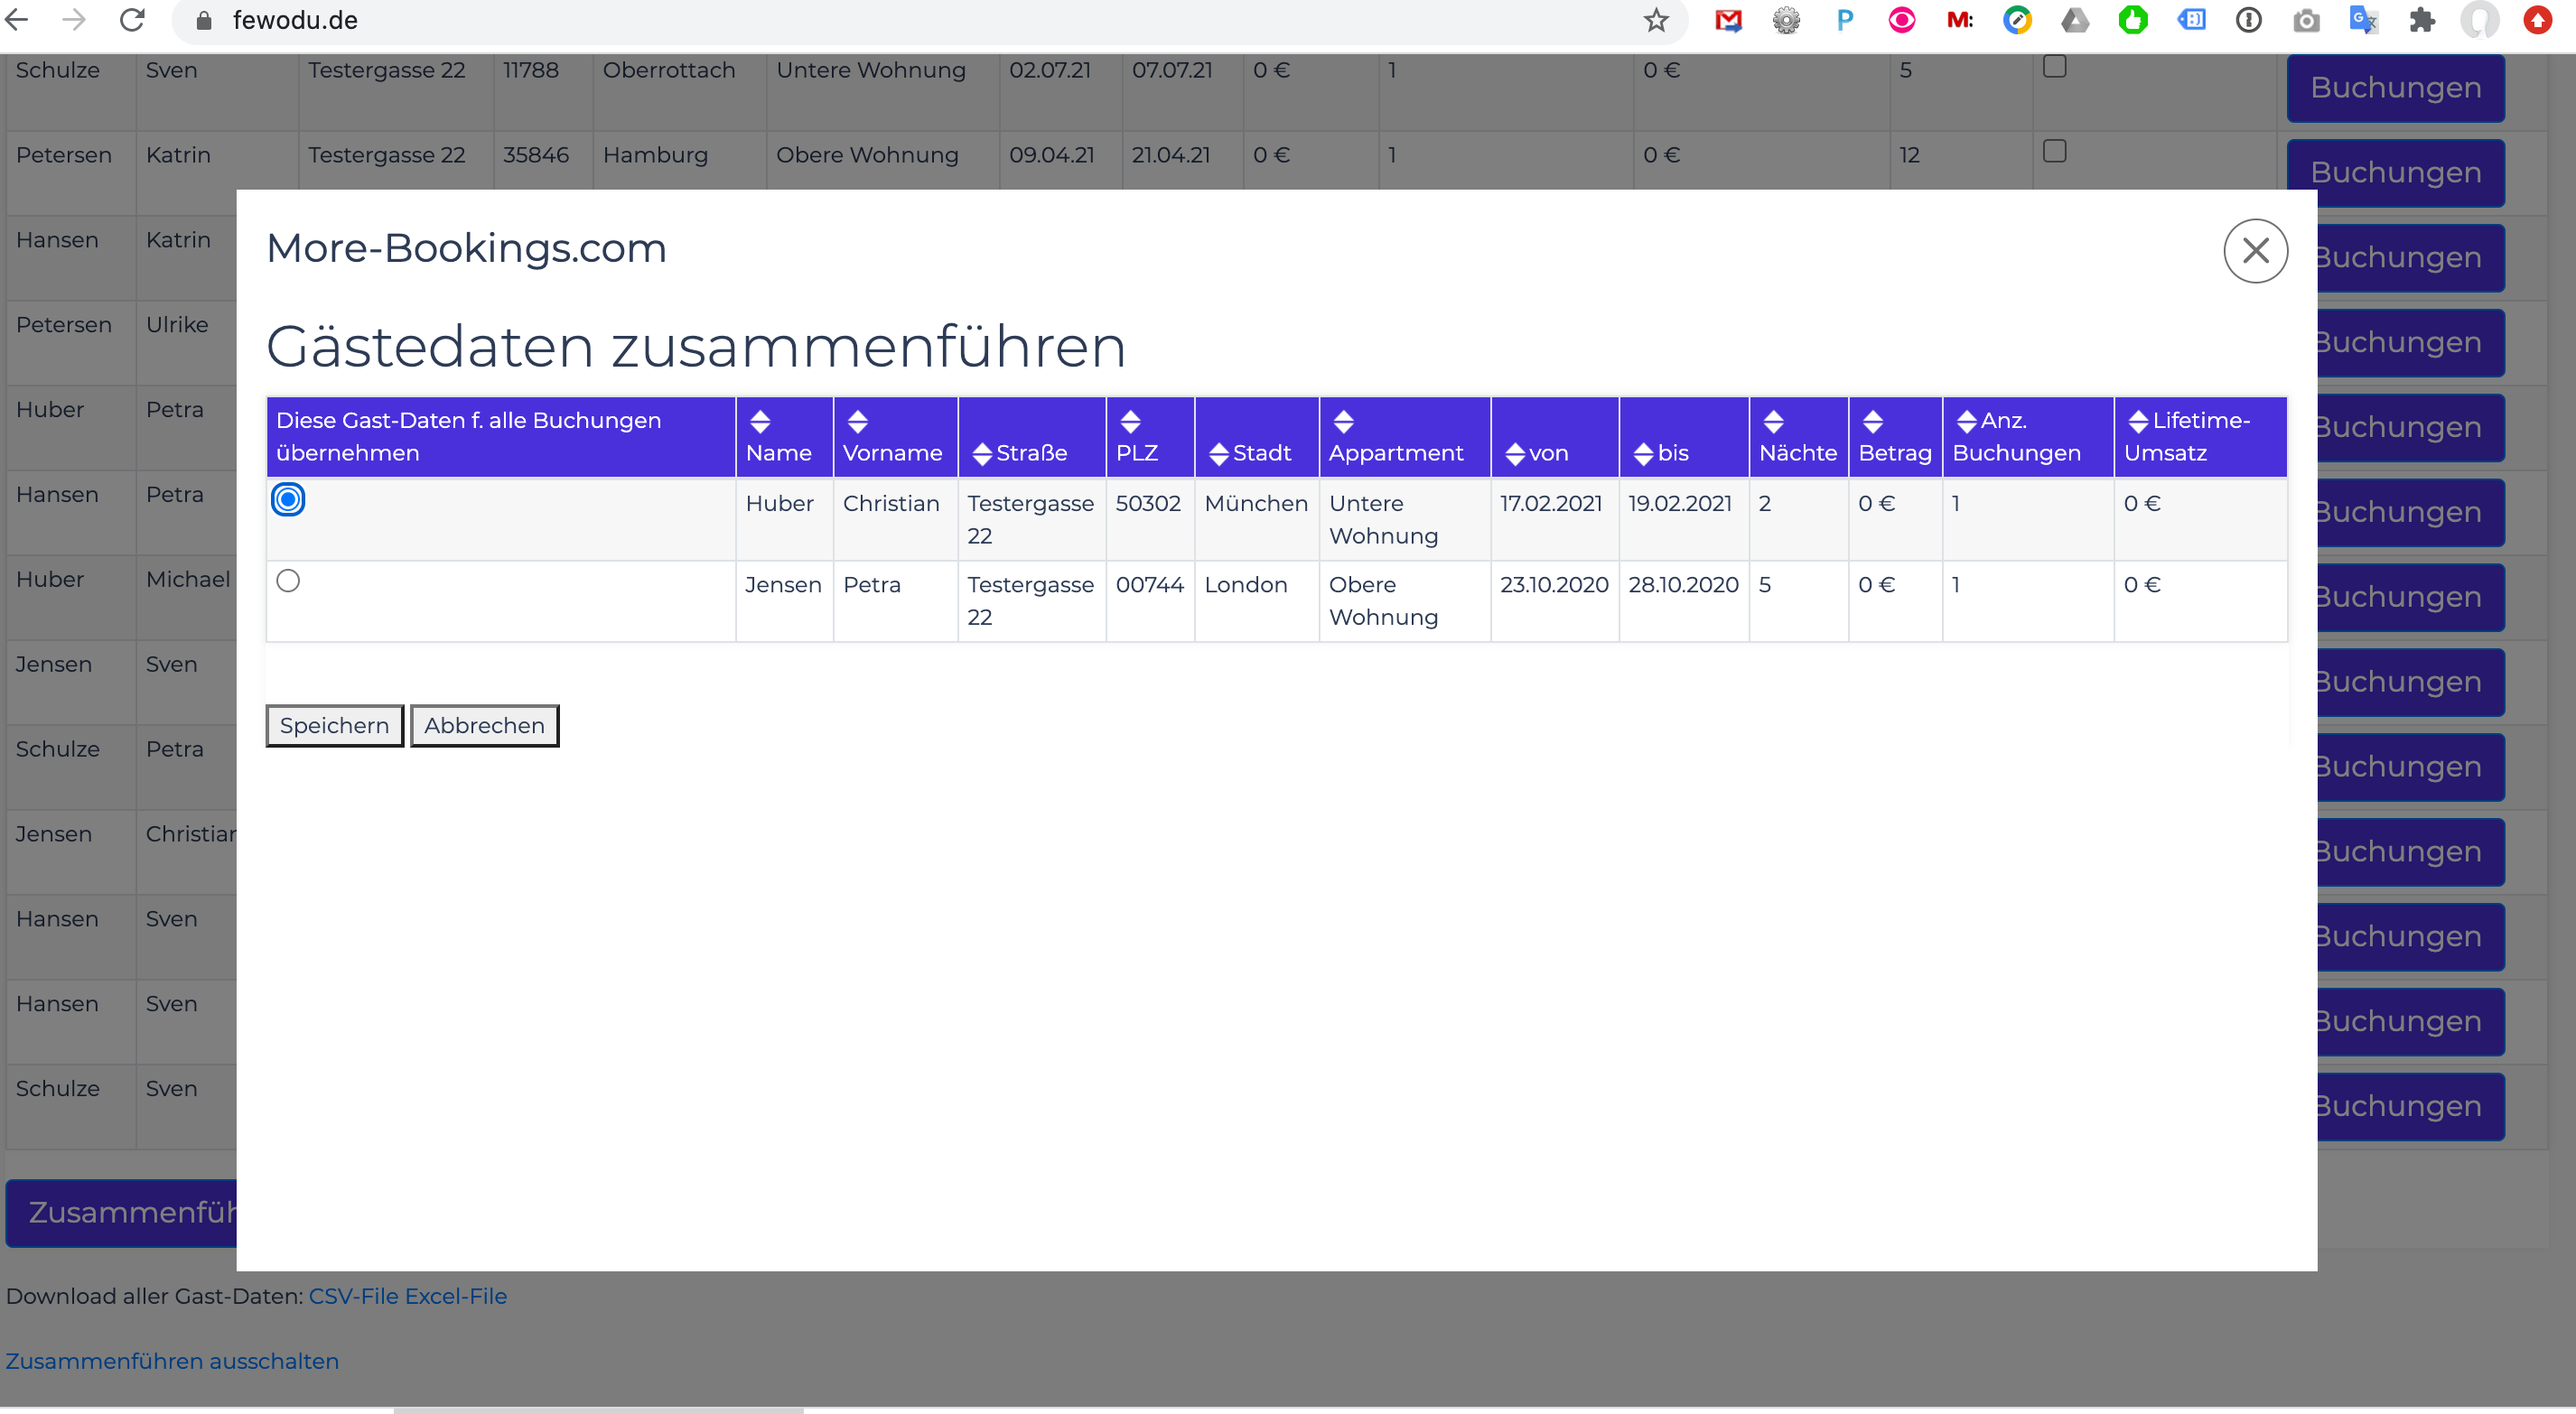The height and width of the screenshot is (1414, 2576).
Task: Download the Excel-File of guest data
Action: click(456, 1296)
